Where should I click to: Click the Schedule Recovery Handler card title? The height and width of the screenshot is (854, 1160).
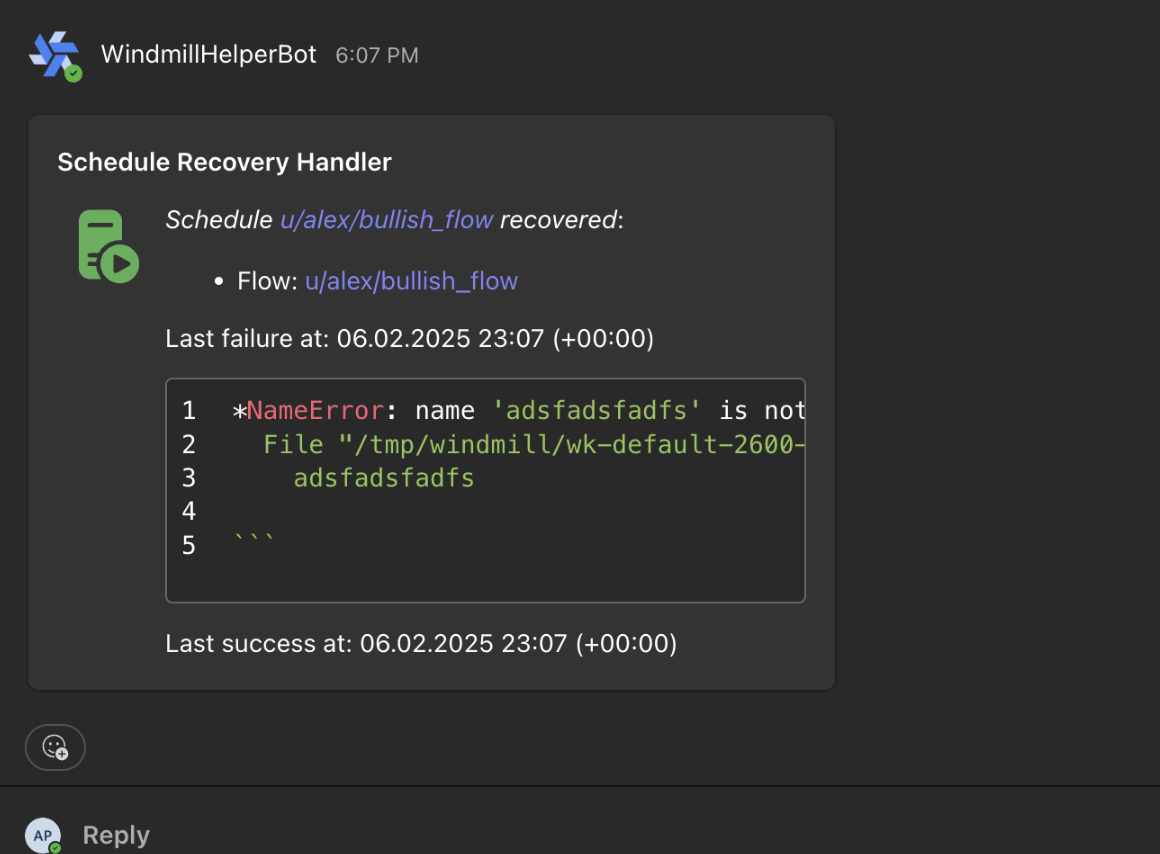(x=224, y=162)
